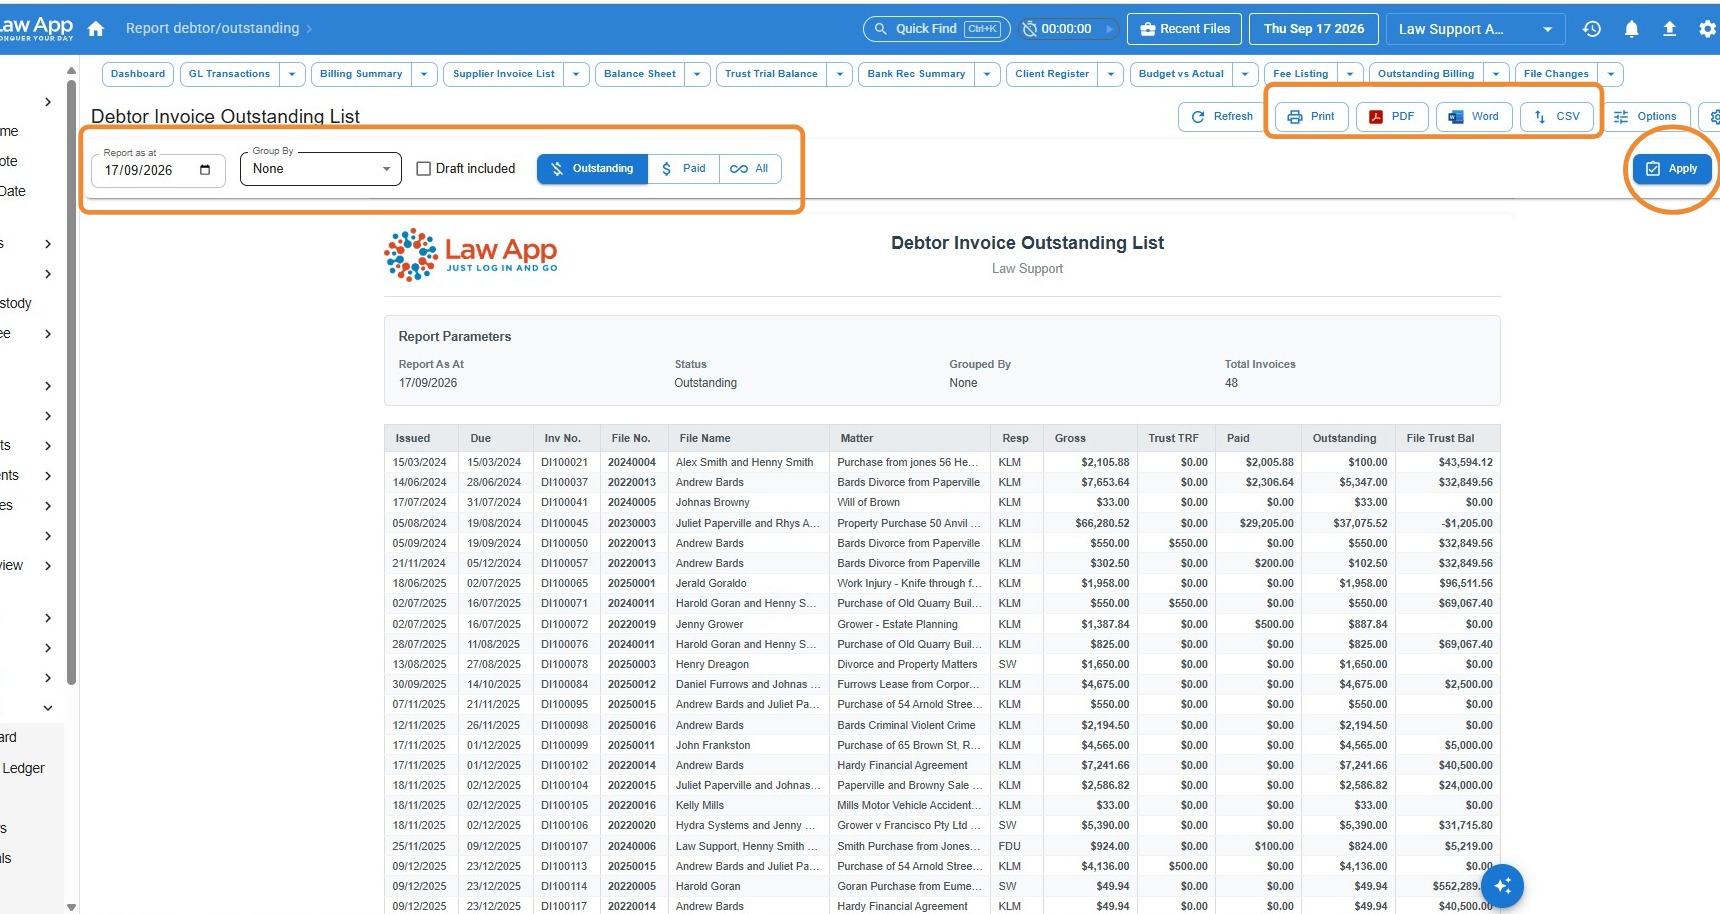Expand Bank Rec Summary dropdown arrow
1720x914 pixels.
pos(987,74)
